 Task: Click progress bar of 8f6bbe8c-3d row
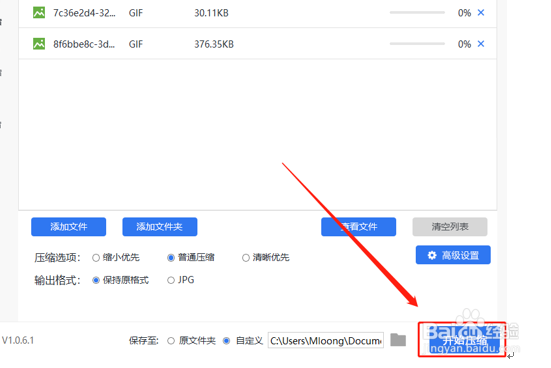click(x=417, y=44)
